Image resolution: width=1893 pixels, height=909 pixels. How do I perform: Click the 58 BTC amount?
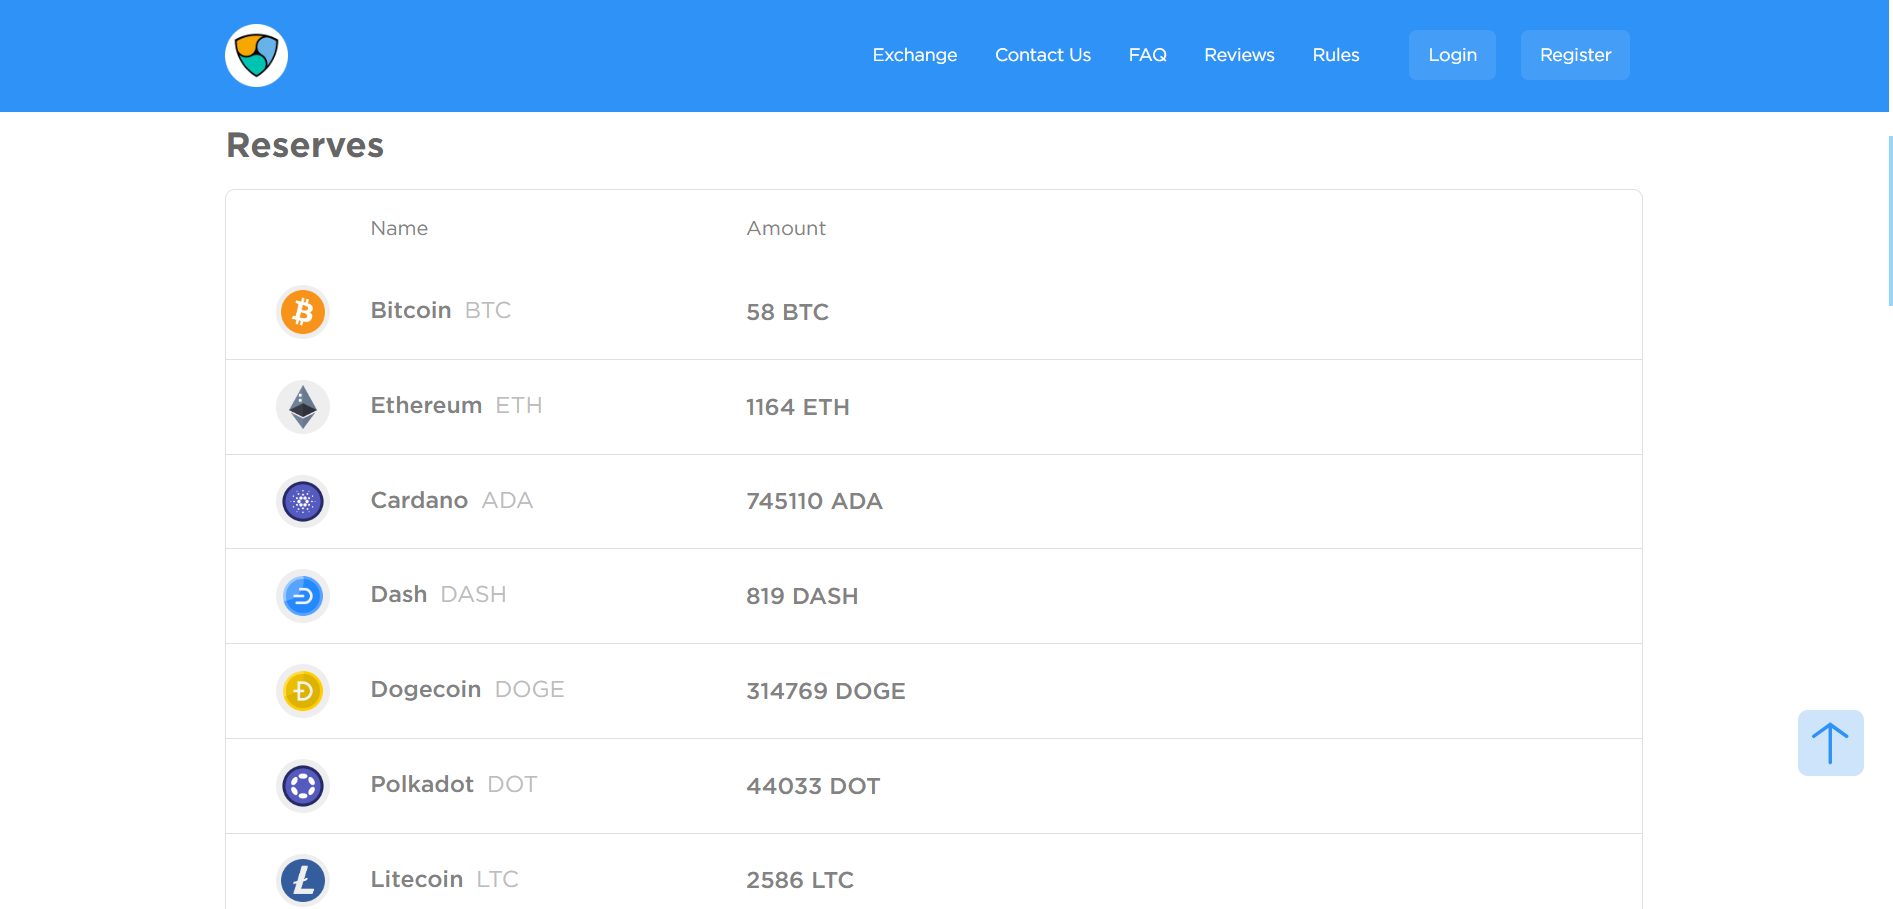787,312
